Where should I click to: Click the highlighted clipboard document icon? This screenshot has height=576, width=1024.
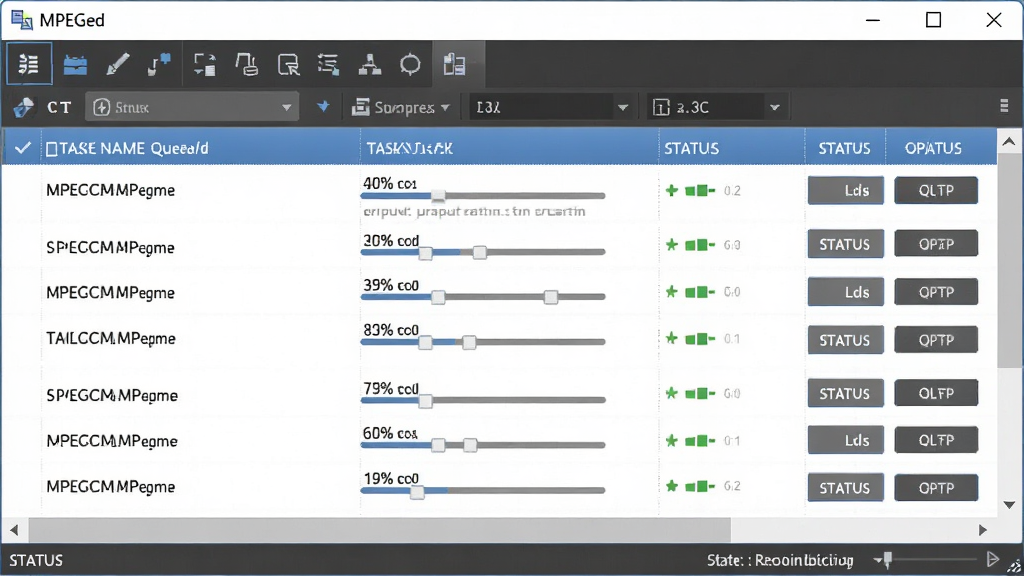coord(455,65)
